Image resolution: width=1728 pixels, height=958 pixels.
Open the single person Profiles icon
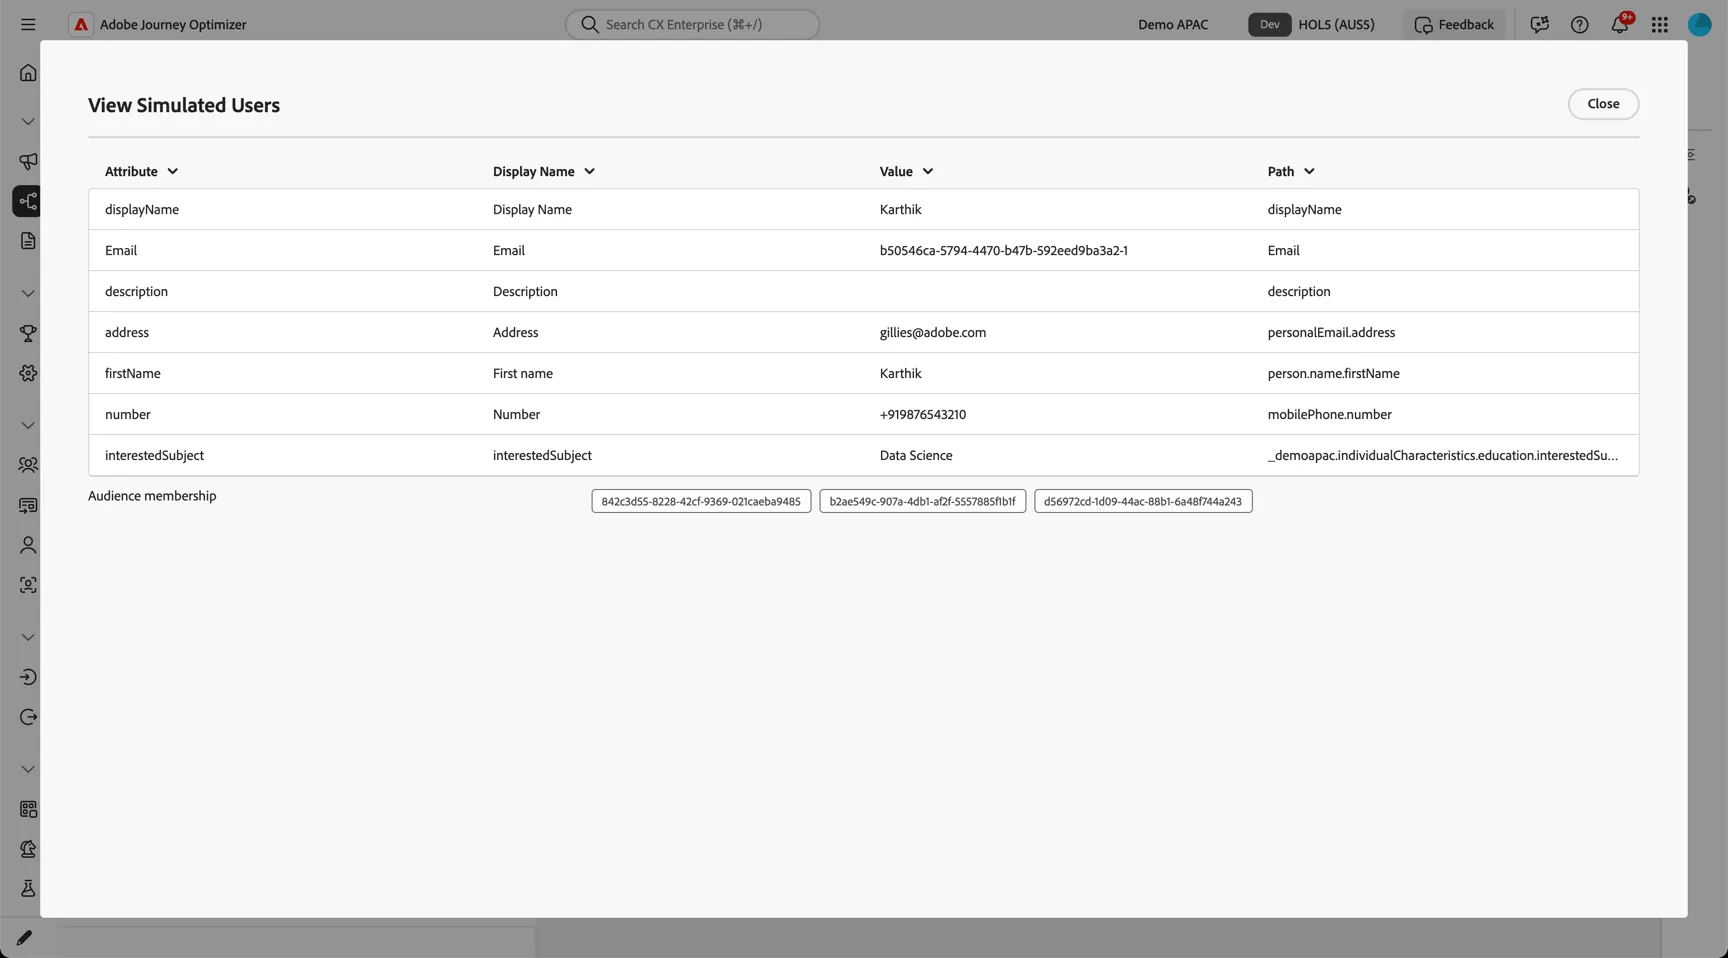(x=28, y=545)
